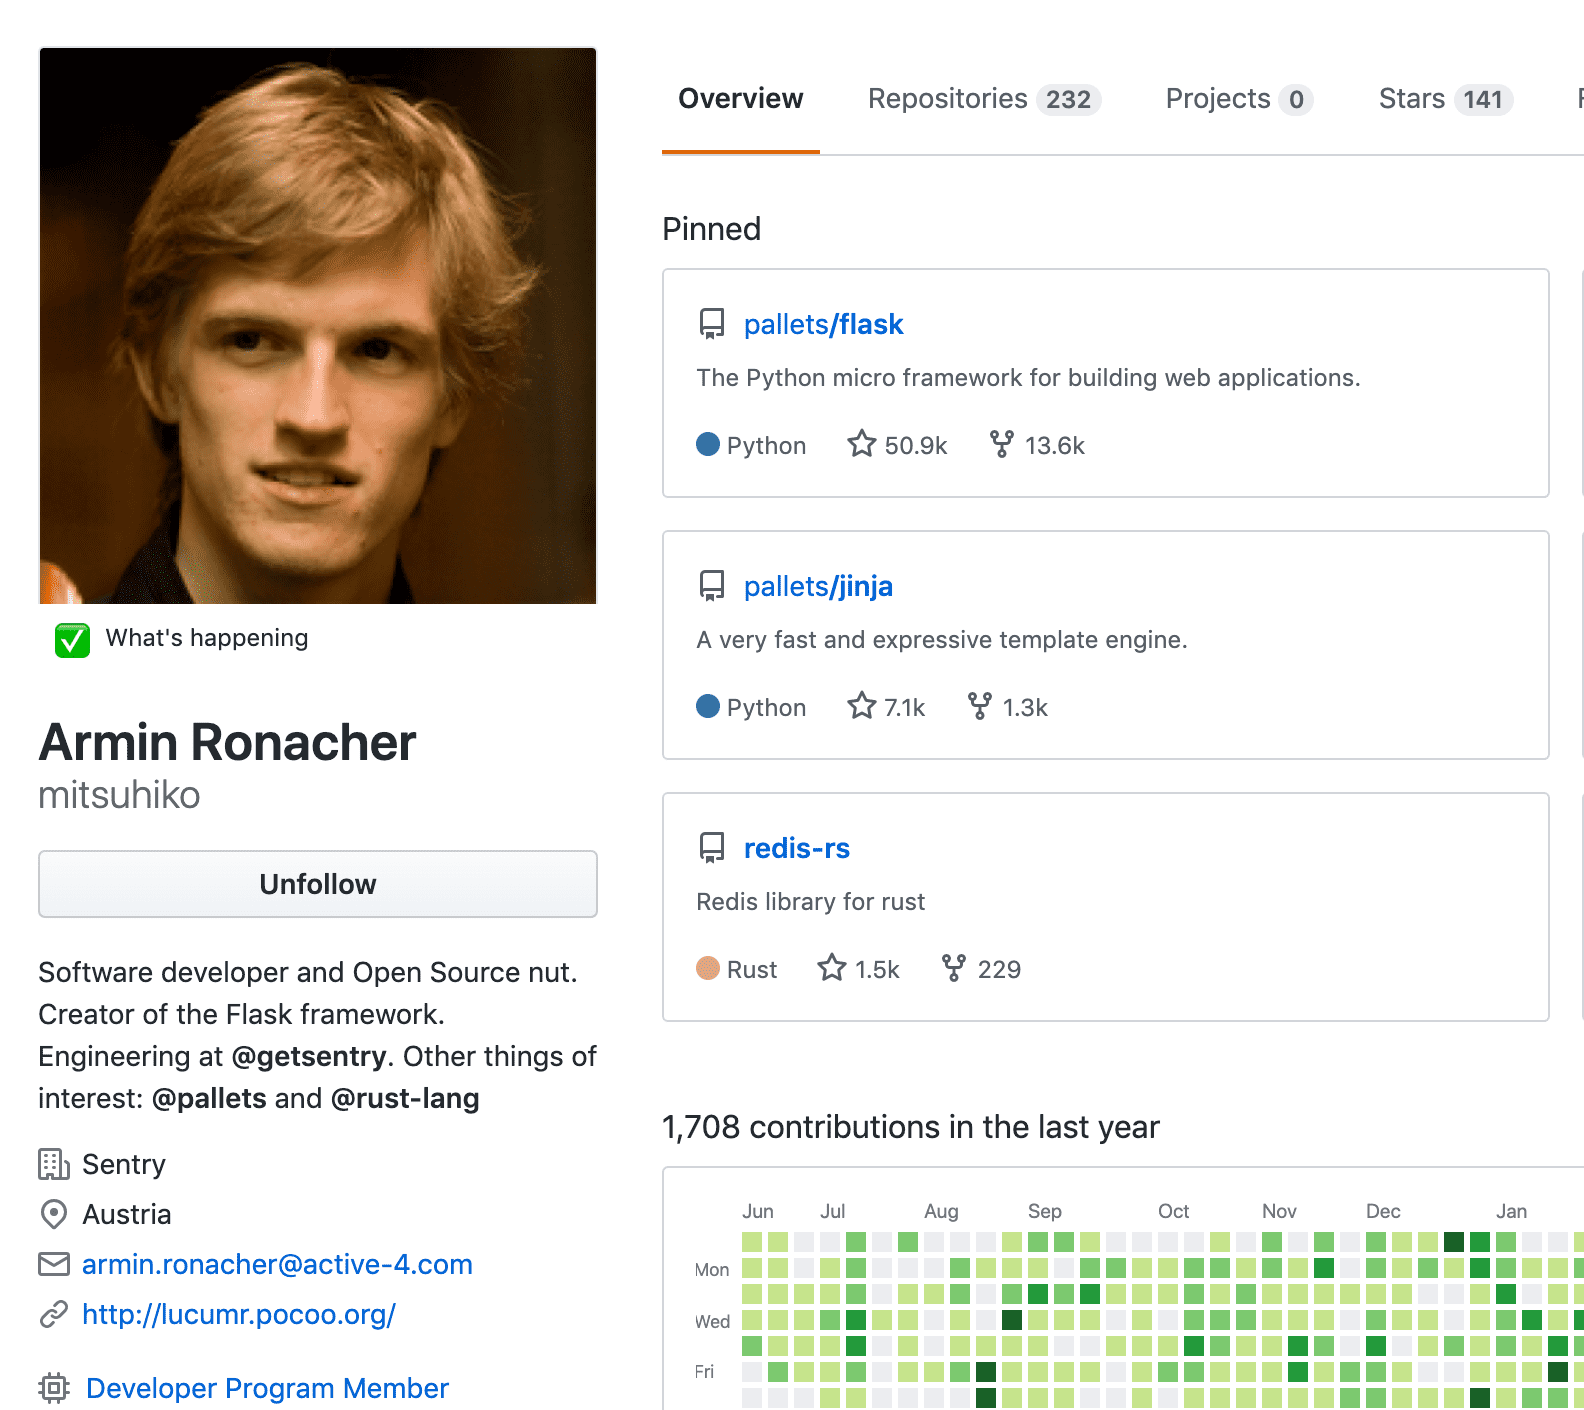
Task: Open the Developer Program Member link
Action: (267, 1388)
